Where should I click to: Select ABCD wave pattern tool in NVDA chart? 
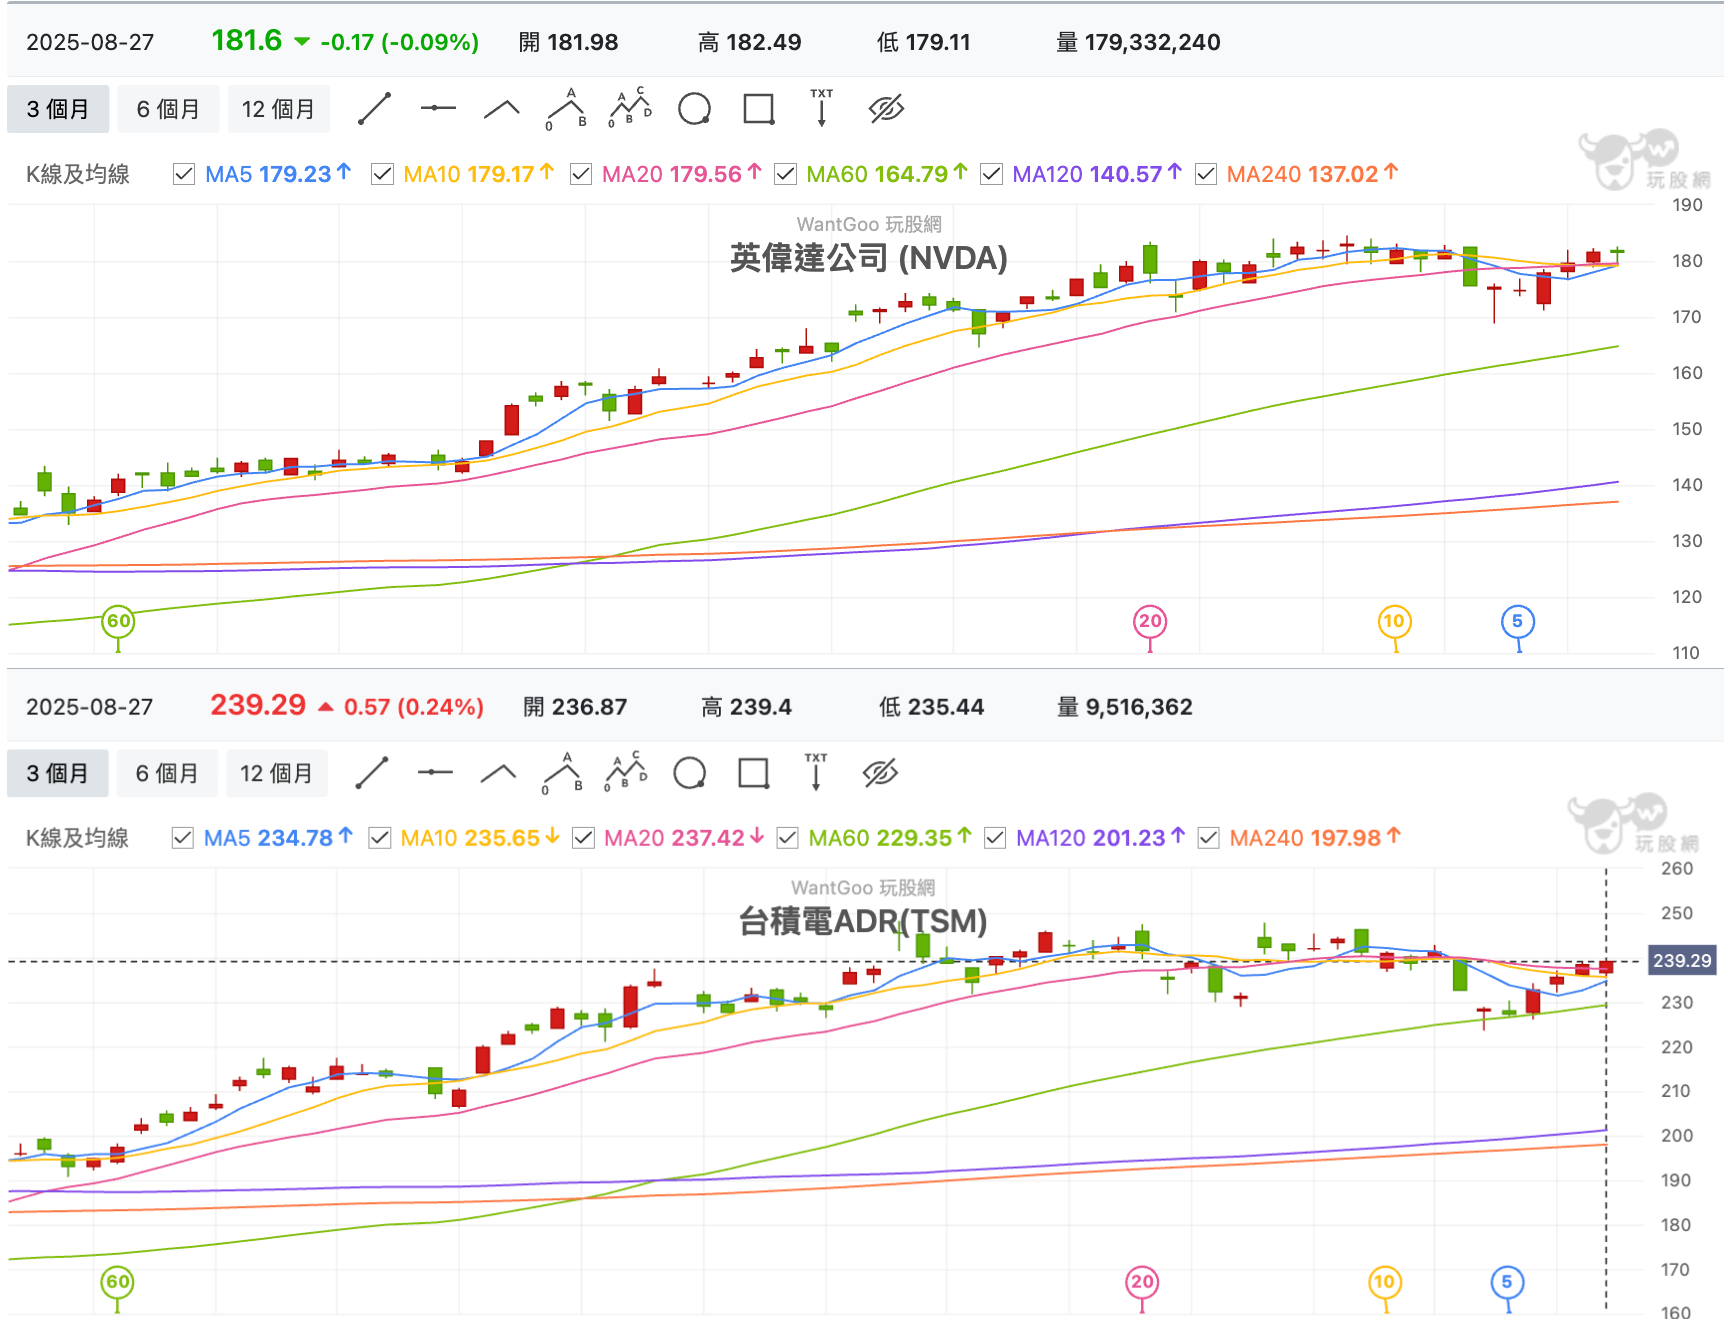click(x=630, y=108)
